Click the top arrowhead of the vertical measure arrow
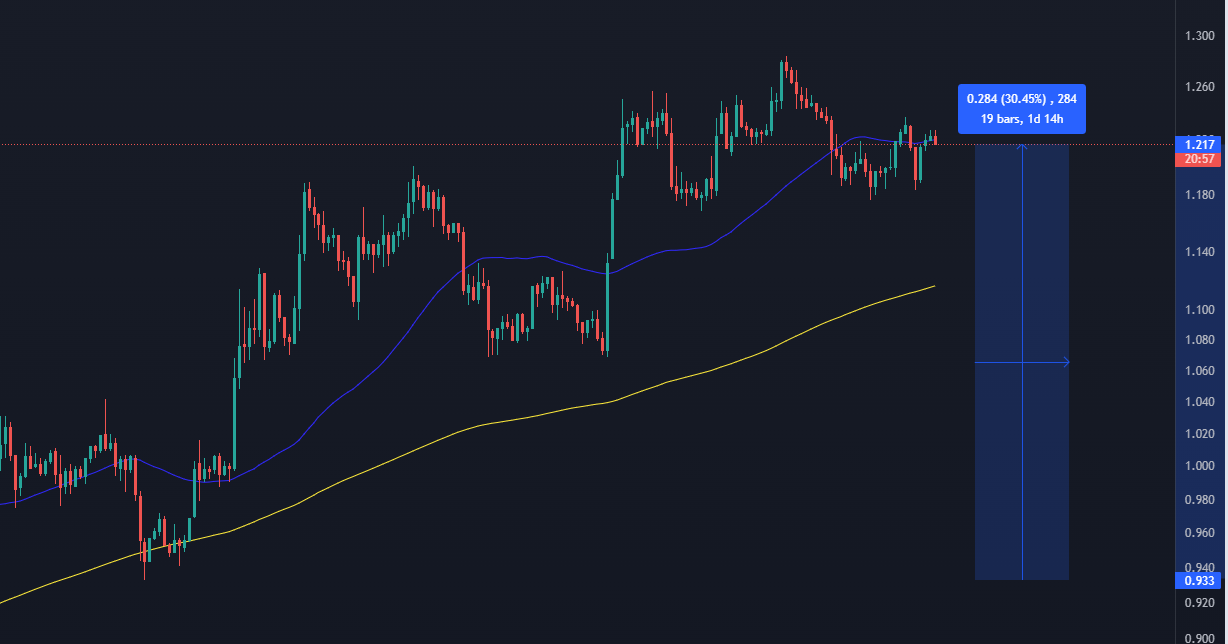 point(1022,147)
